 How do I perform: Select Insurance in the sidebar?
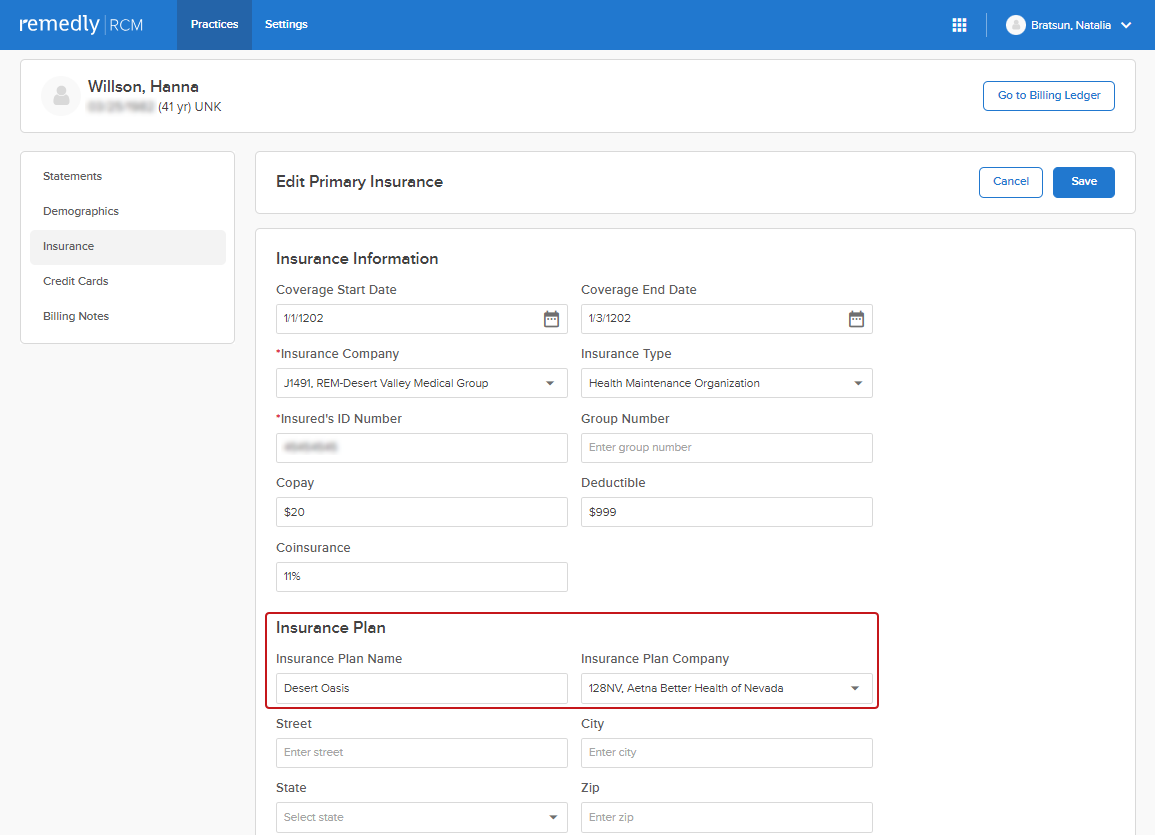point(127,247)
